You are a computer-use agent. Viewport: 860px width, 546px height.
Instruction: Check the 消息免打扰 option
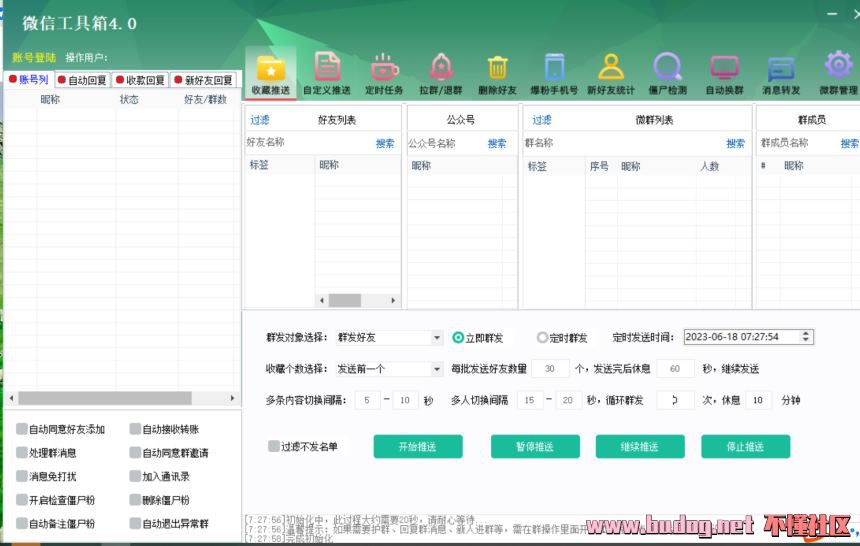pos(22,477)
